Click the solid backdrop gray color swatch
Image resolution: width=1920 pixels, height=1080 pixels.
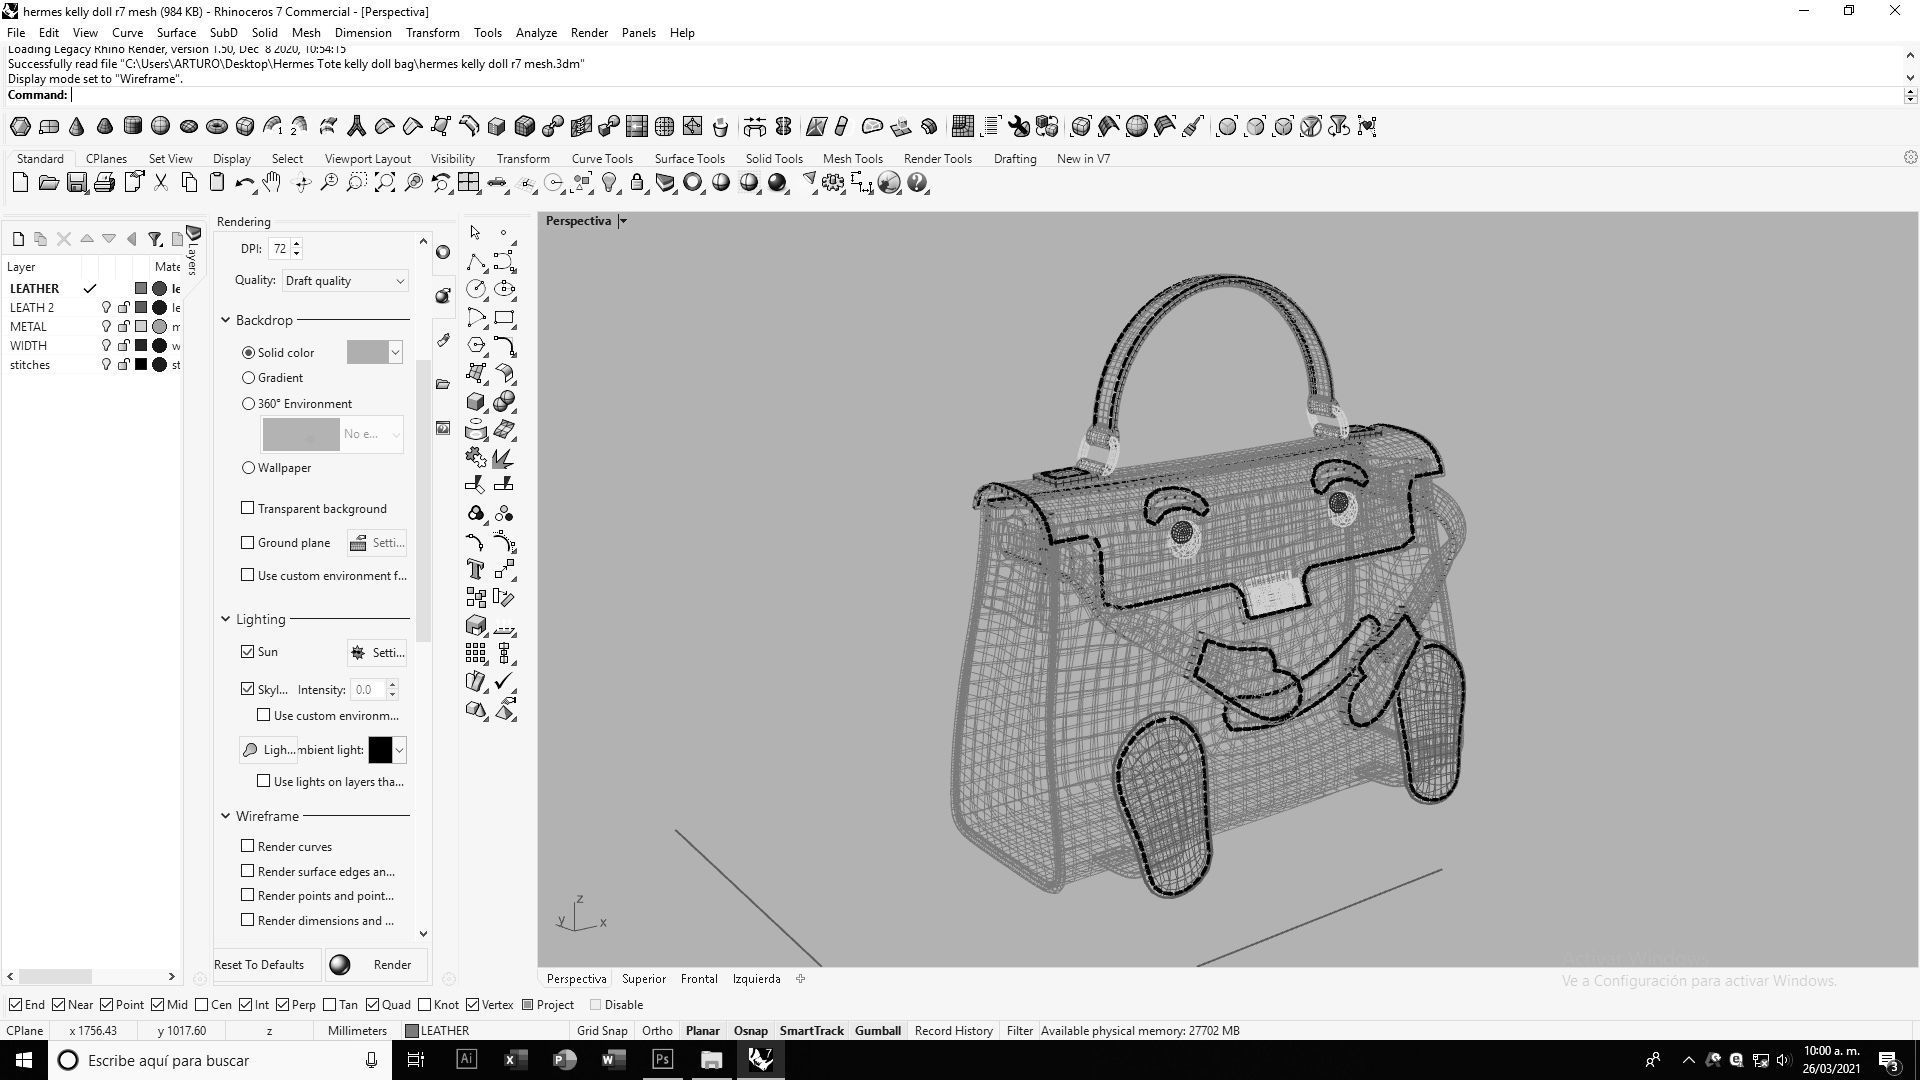[367, 353]
